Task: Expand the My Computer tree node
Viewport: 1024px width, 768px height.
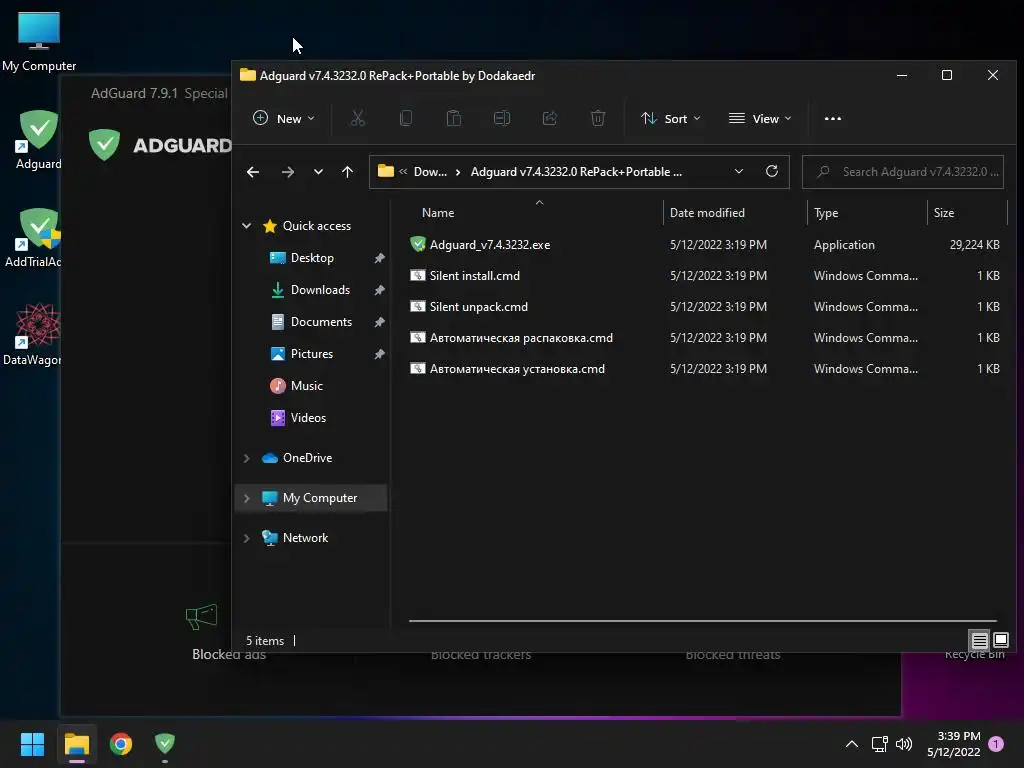Action: point(246,498)
